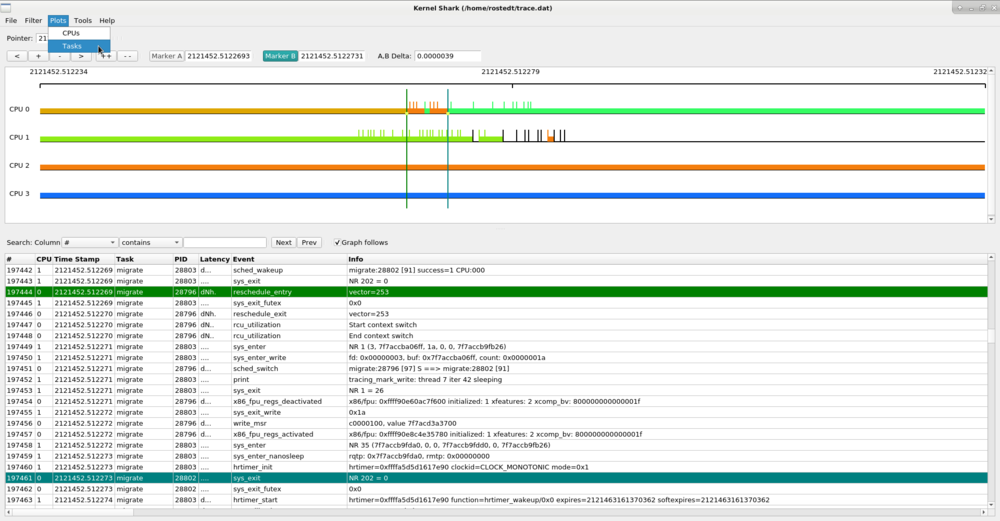
Task: Click the event list vertical scrollbar
Action: tap(991, 383)
